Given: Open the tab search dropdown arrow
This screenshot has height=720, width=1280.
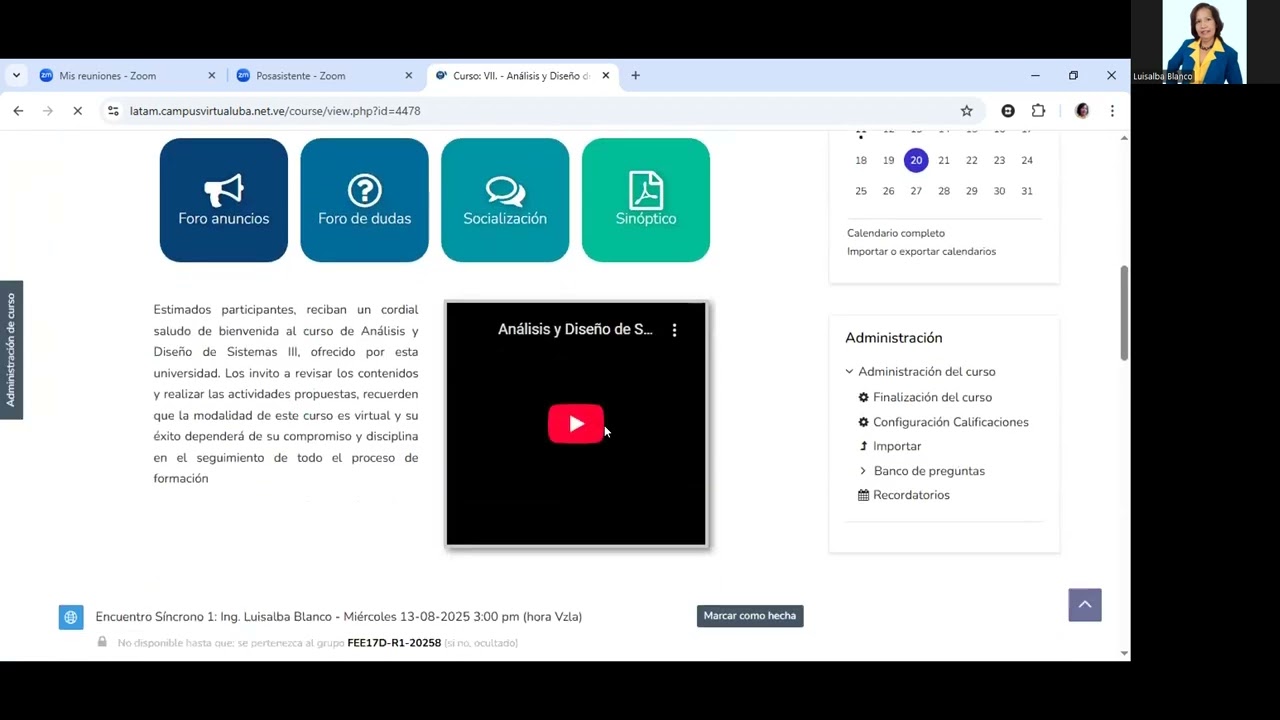Looking at the screenshot, I should pyautogui.click(x=16, y=76).
